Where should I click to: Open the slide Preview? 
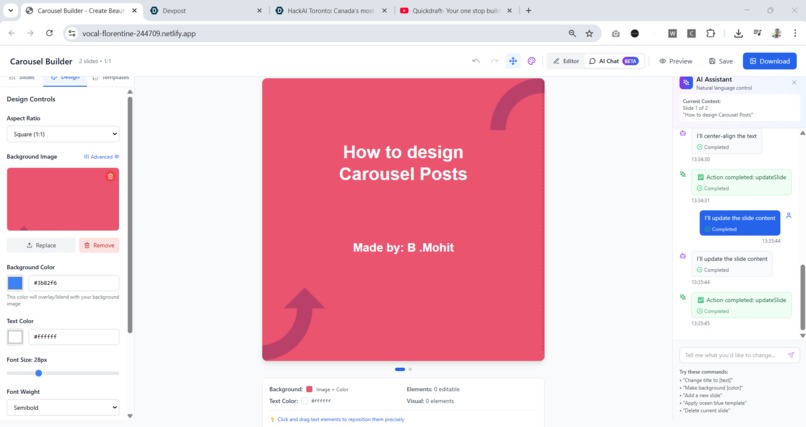[675, 61]
